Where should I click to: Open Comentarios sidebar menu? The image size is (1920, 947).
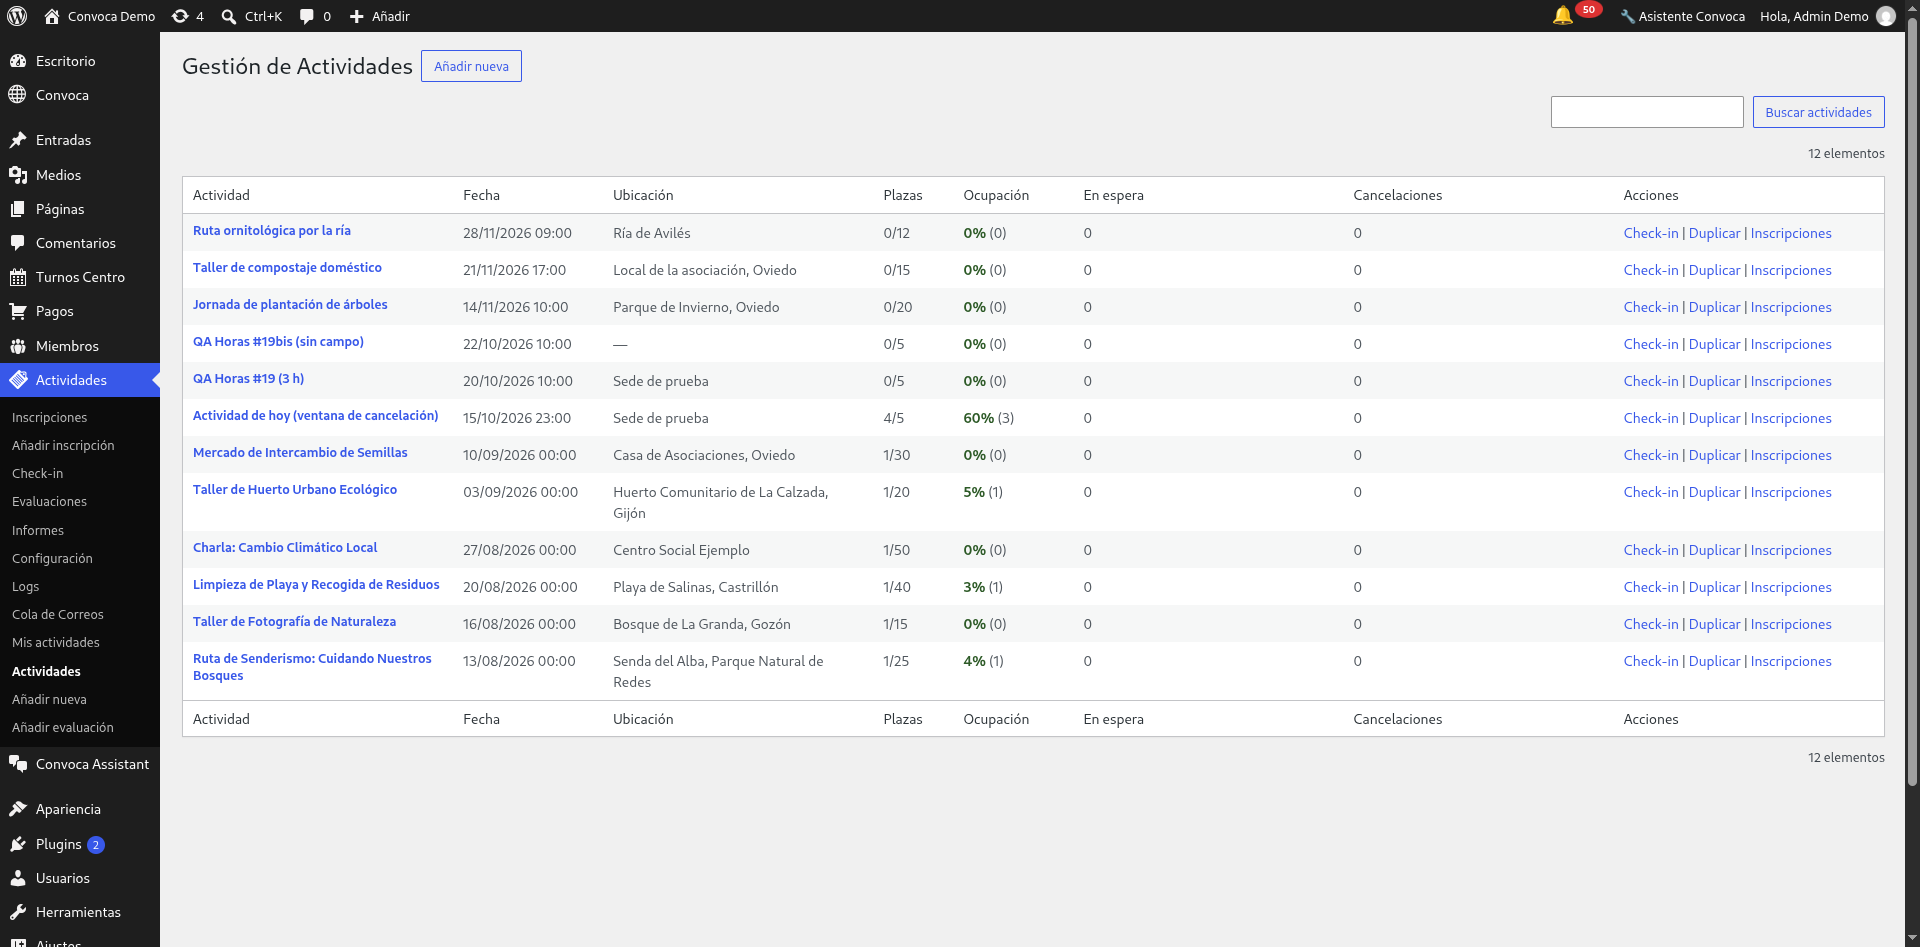click(80, 243)
